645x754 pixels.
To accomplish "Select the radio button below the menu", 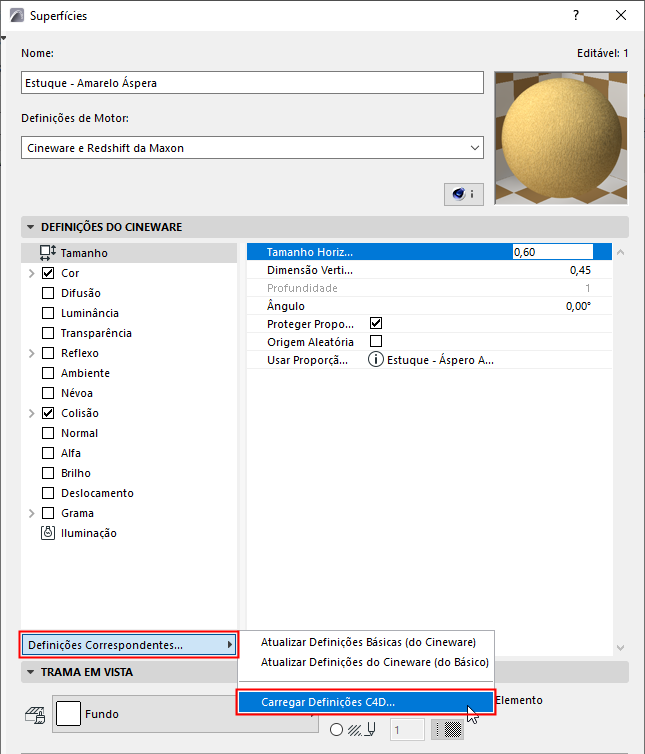I will coord(337,730).
